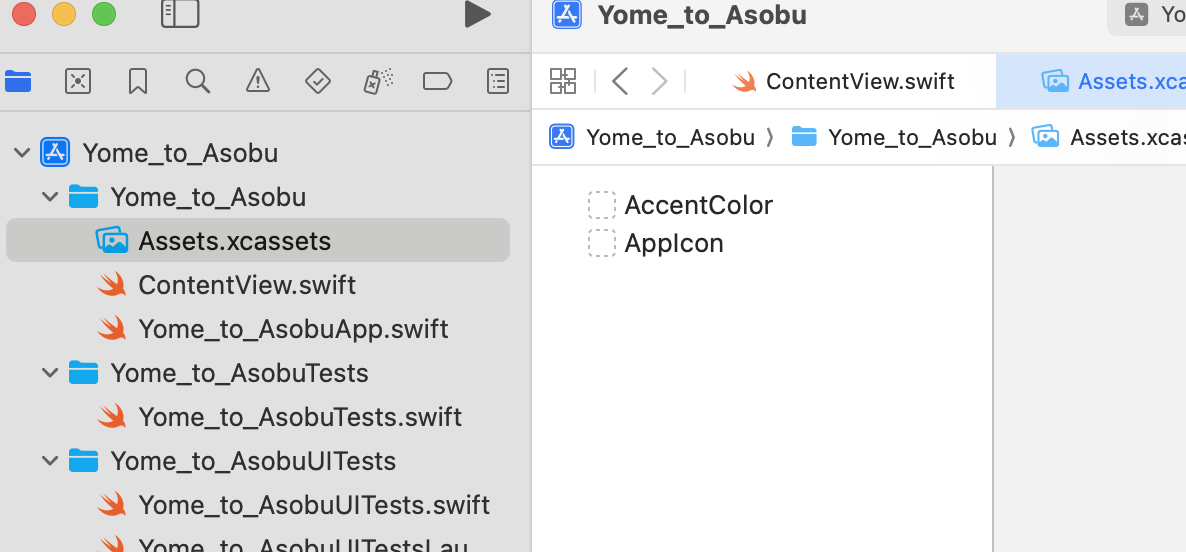Image resolution: width=1186 pixels, height=552 pixels.
Task: Toggle the navigator sidebar
Action: pos(180,14)
